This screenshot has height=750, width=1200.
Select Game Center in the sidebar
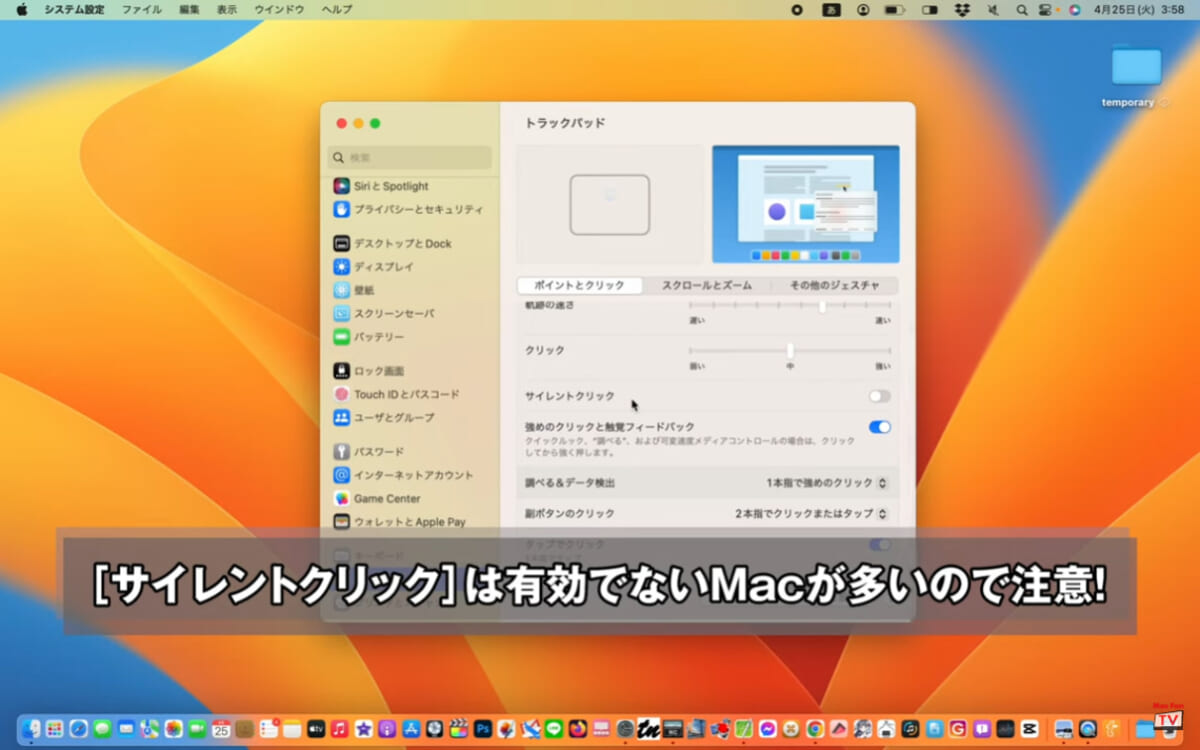(x=377, y=498)
